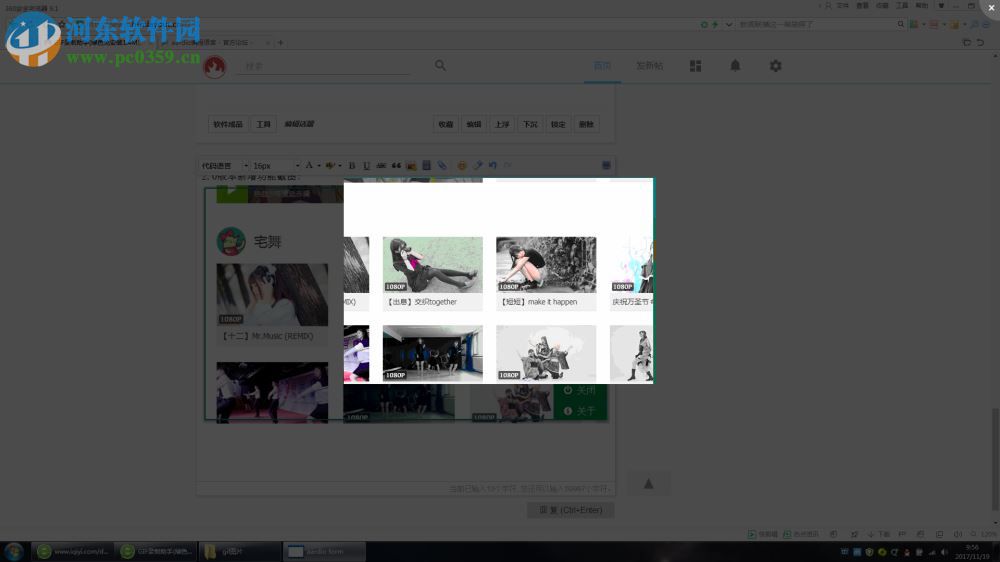This screenshot has height=562, width=1000.
Task: Open the highlight color dropdown
Action: [333, 165]
